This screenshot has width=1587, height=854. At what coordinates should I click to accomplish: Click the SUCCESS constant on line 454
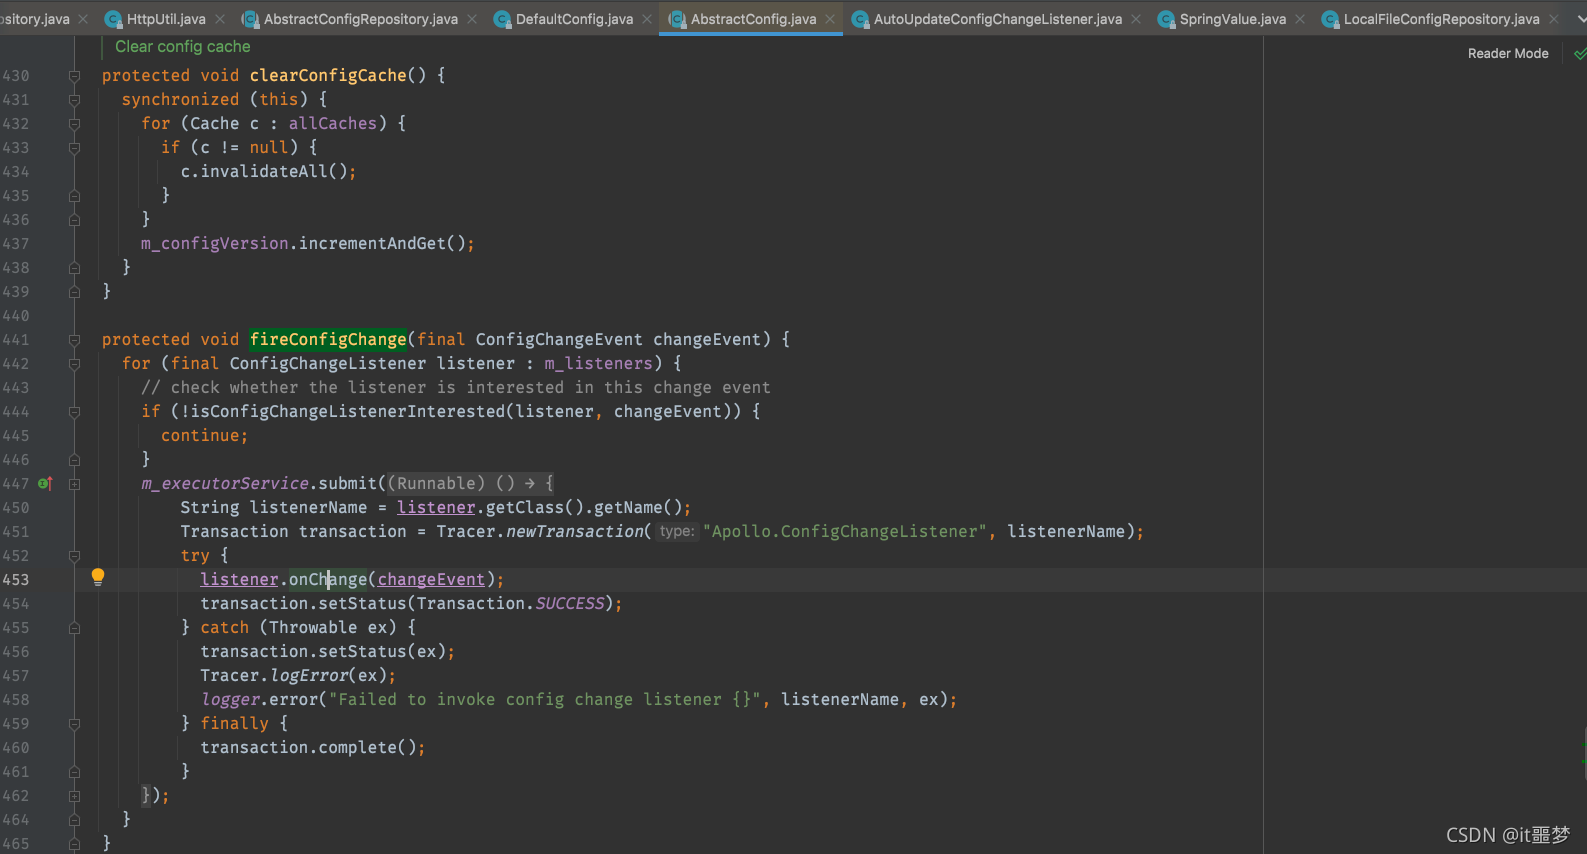coord(570,604)
